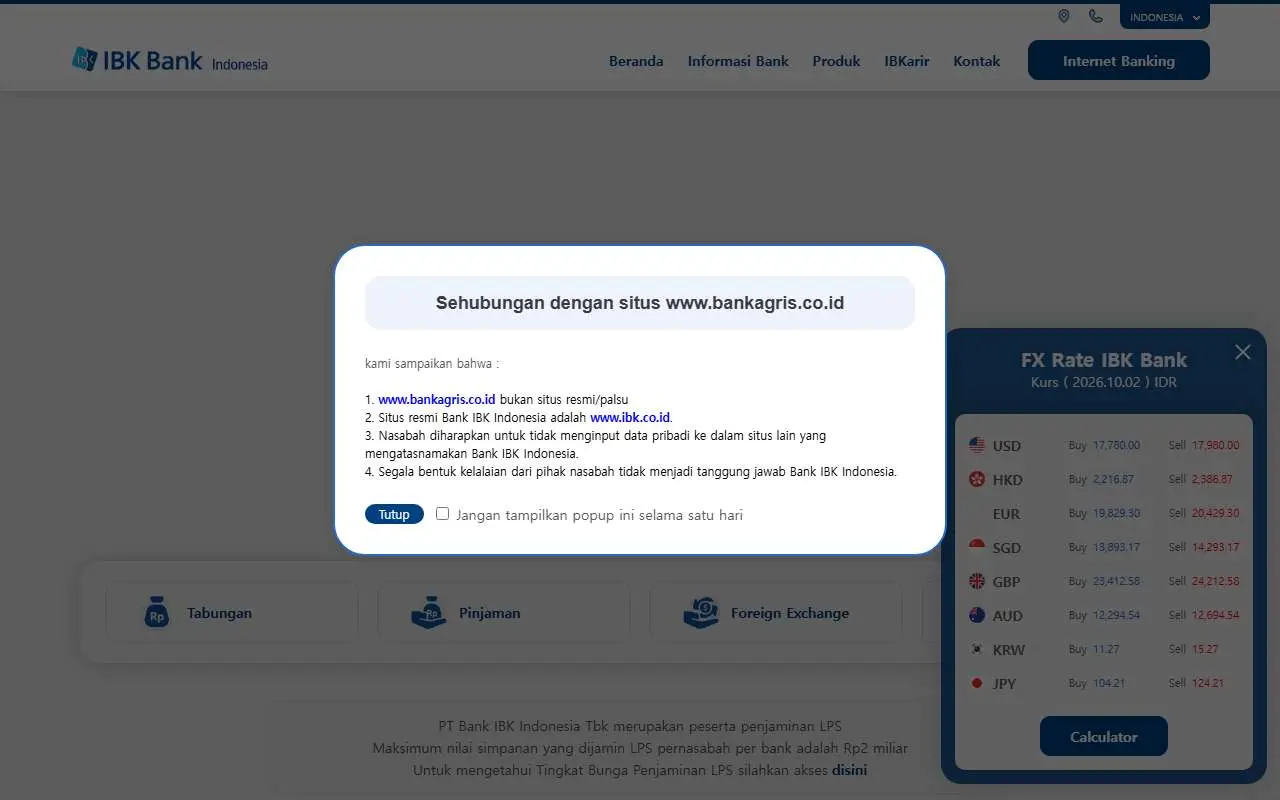1280x800 pixels.
Task: Open the Tabungan card
Action: [x=232, y=612]
